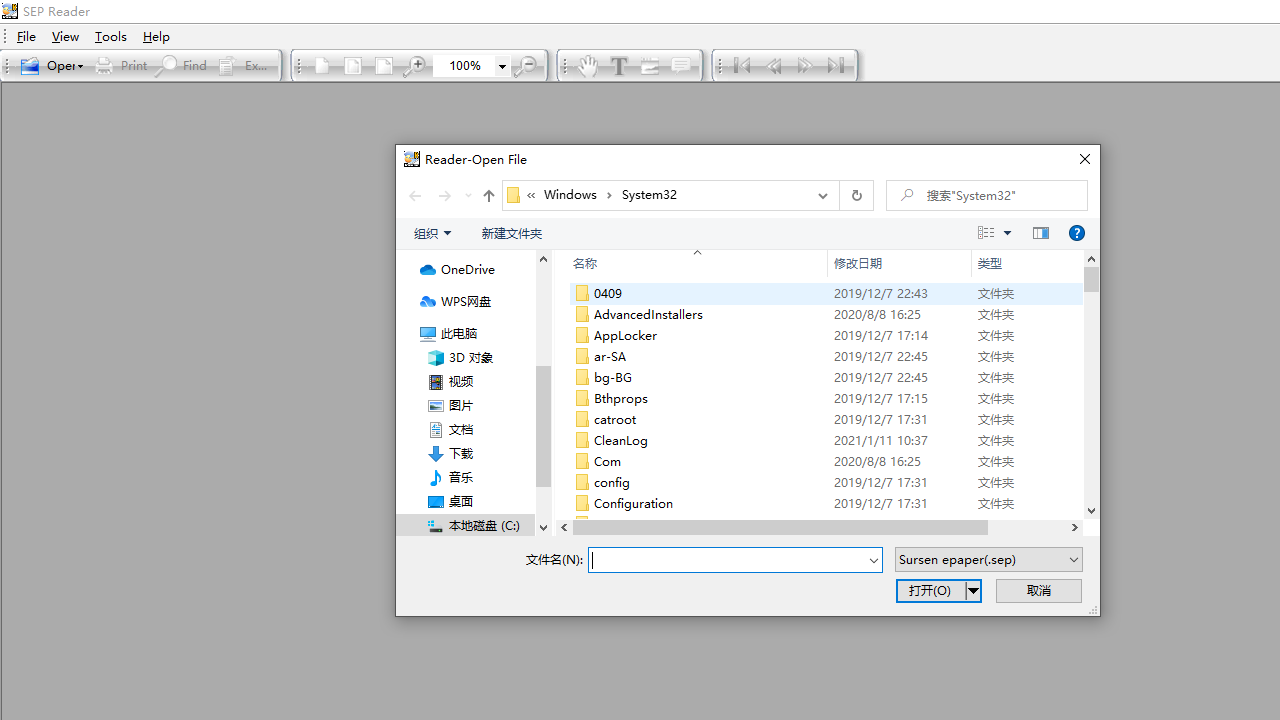Click the 取消 button
1280x720 pixels.
pyautogui.click(x=1038, y=591)
